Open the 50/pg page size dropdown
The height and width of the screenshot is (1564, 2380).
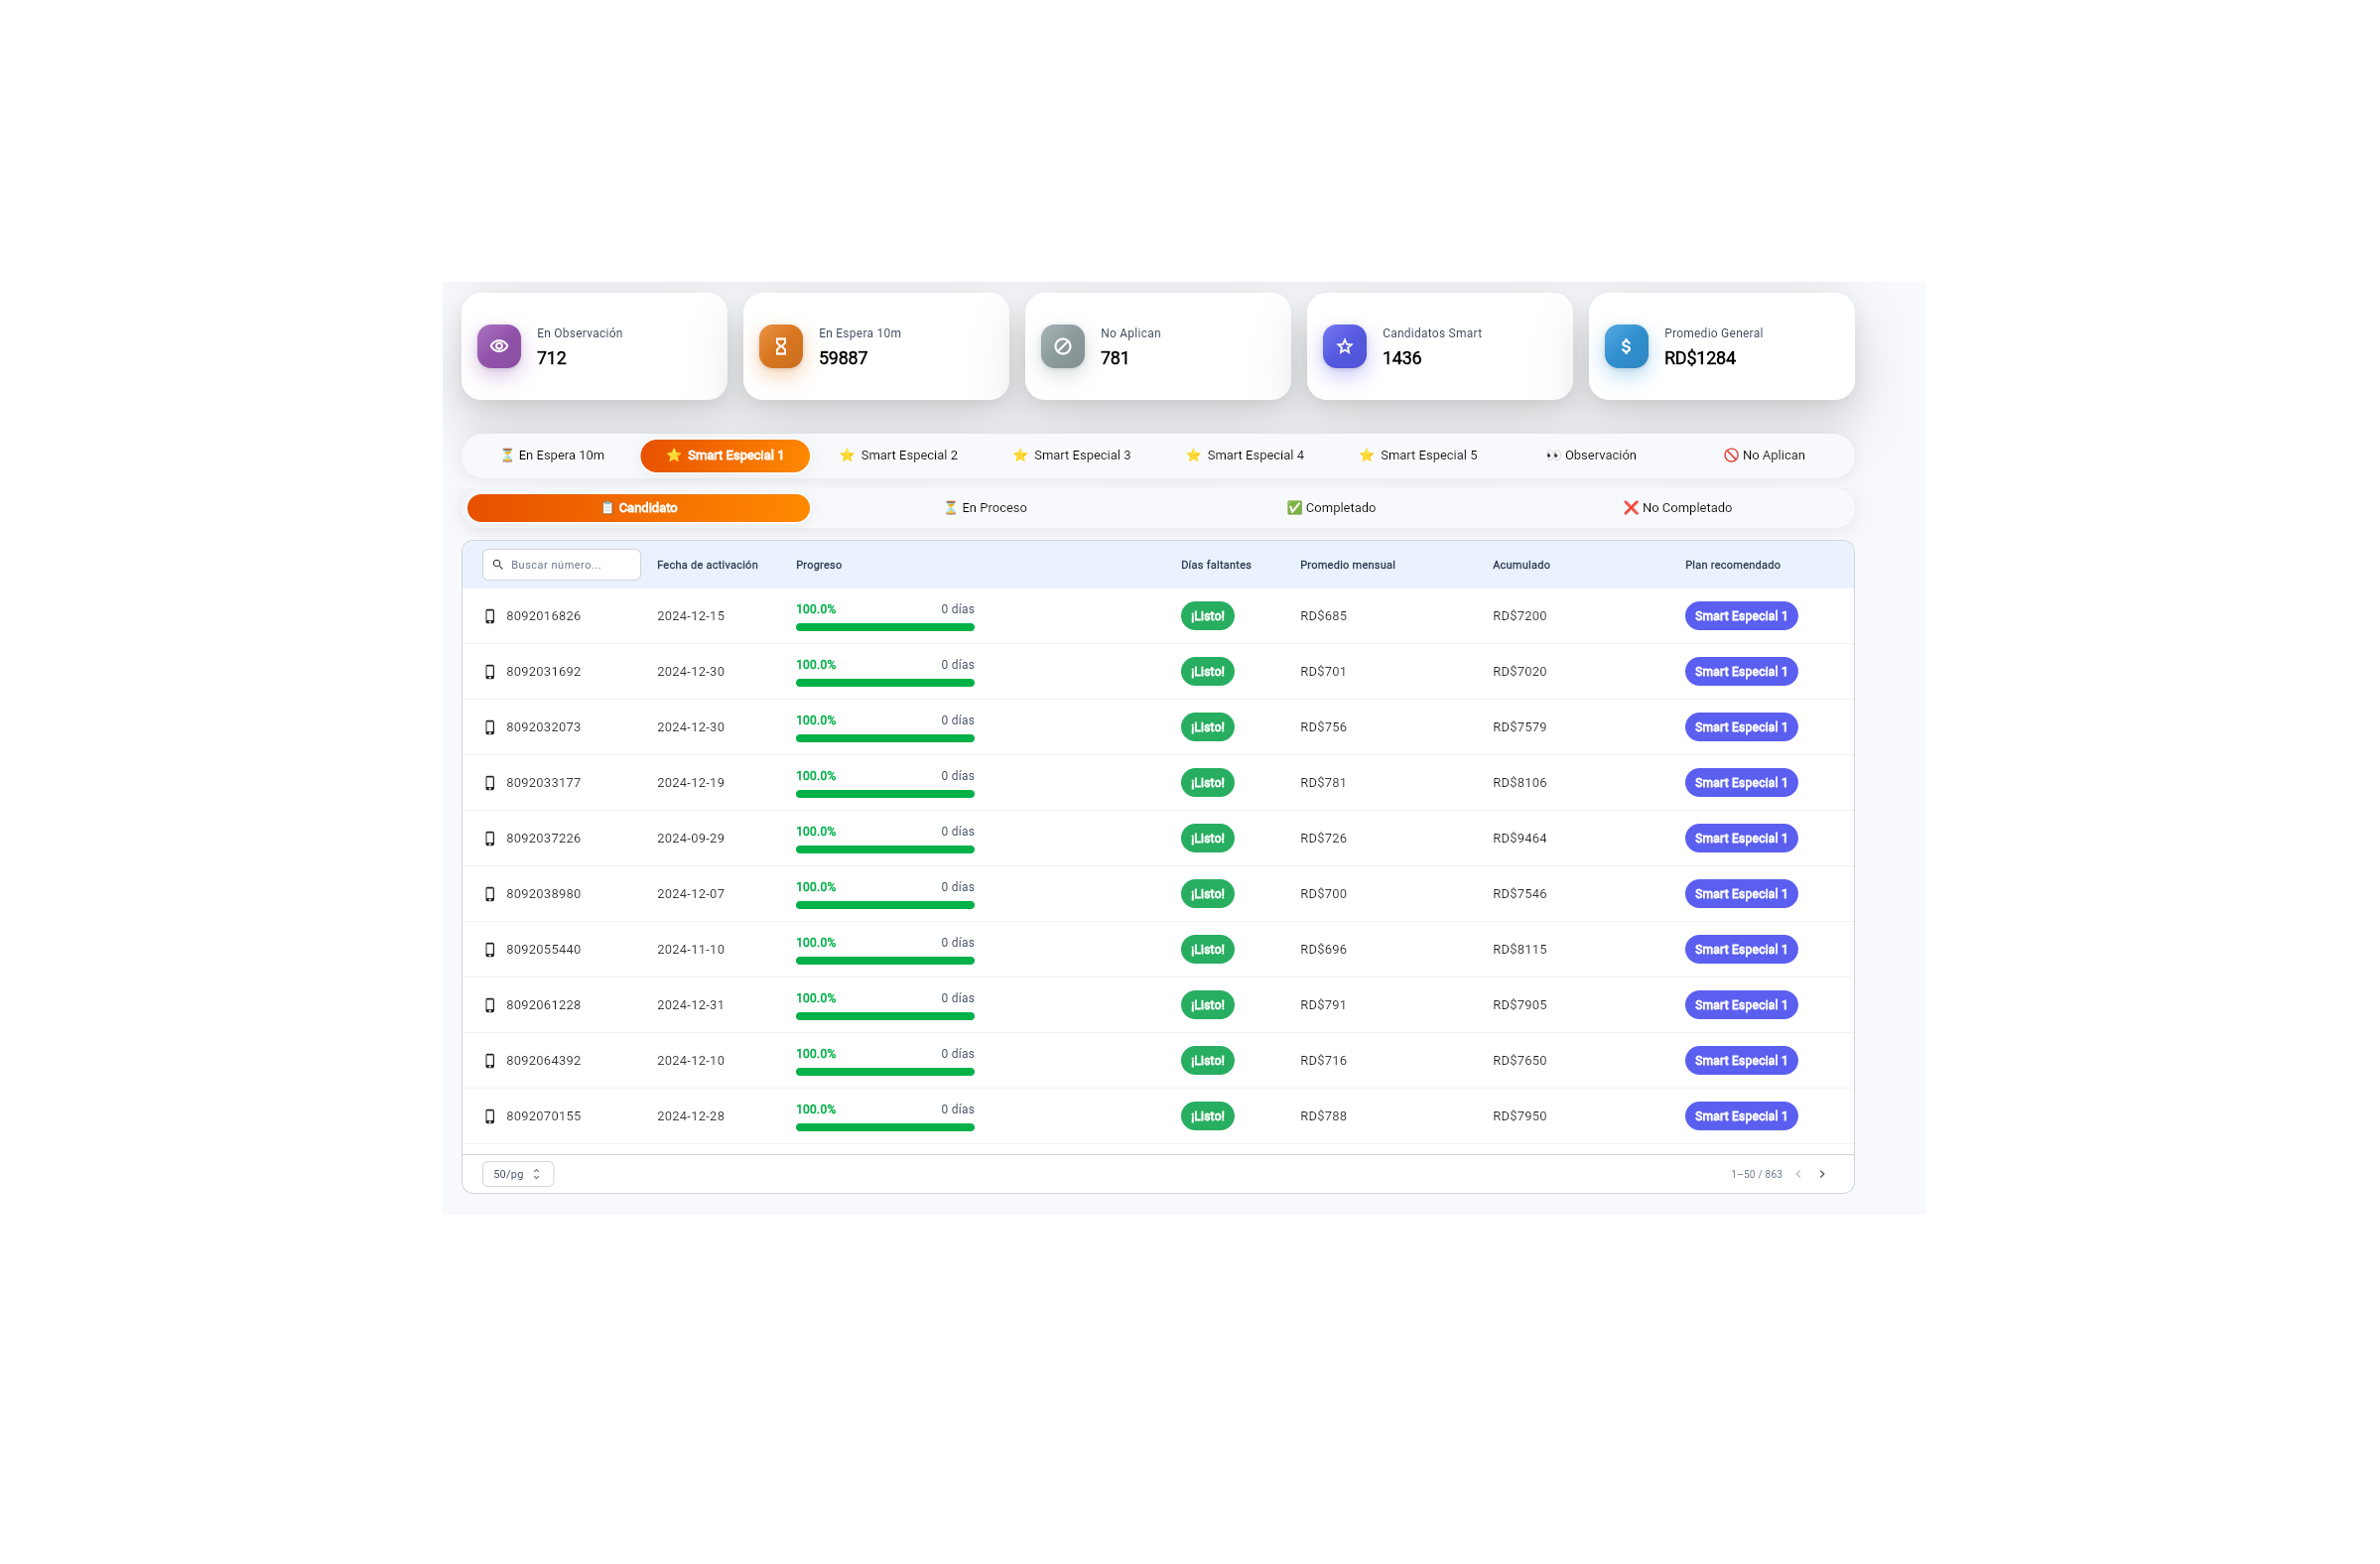(517, 1174)
